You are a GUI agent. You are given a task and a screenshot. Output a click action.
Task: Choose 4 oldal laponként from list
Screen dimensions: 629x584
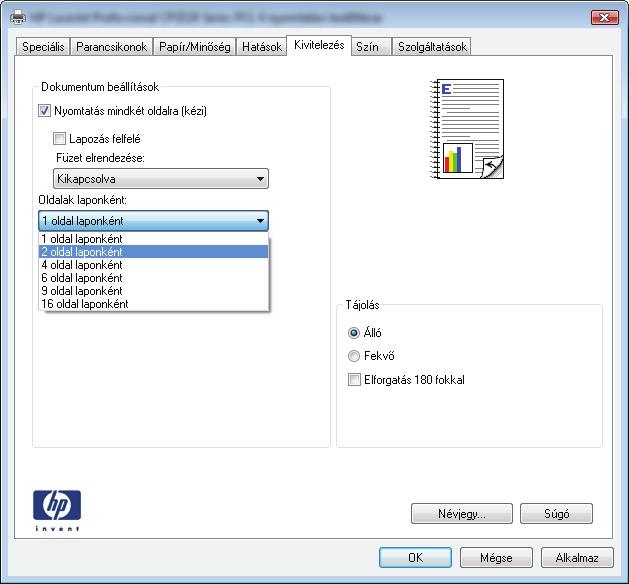pyautogui.click(x=154, y=265)
